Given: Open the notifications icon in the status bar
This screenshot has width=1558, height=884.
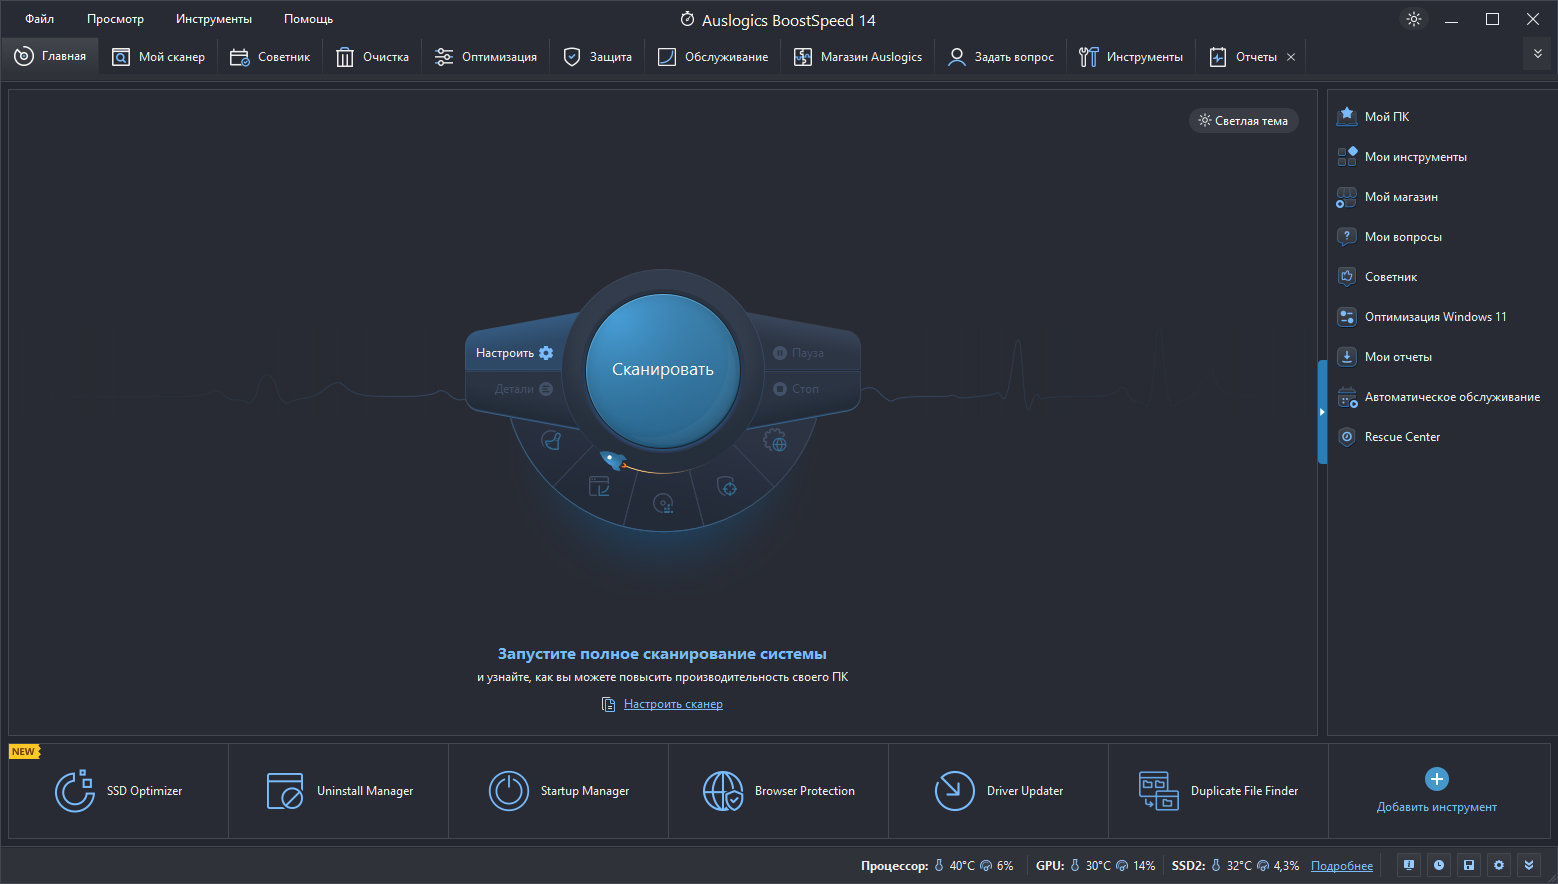Looking at the screenshot, I should (1409, 865).
